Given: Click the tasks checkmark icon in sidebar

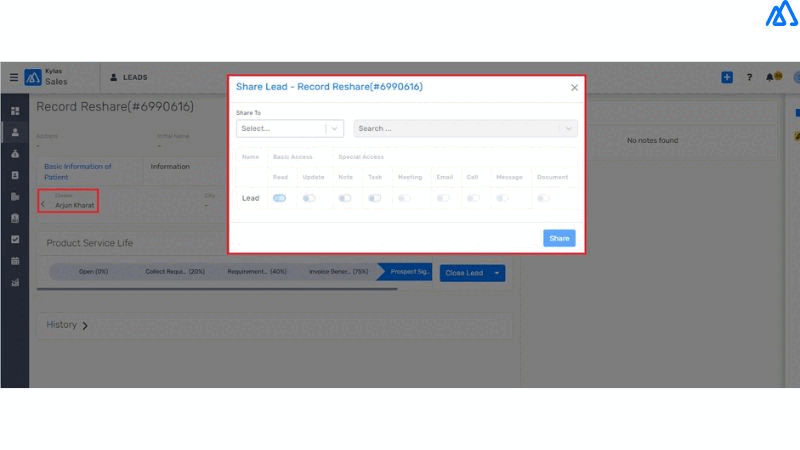Looking at the screenshot, I should (15, 239).
